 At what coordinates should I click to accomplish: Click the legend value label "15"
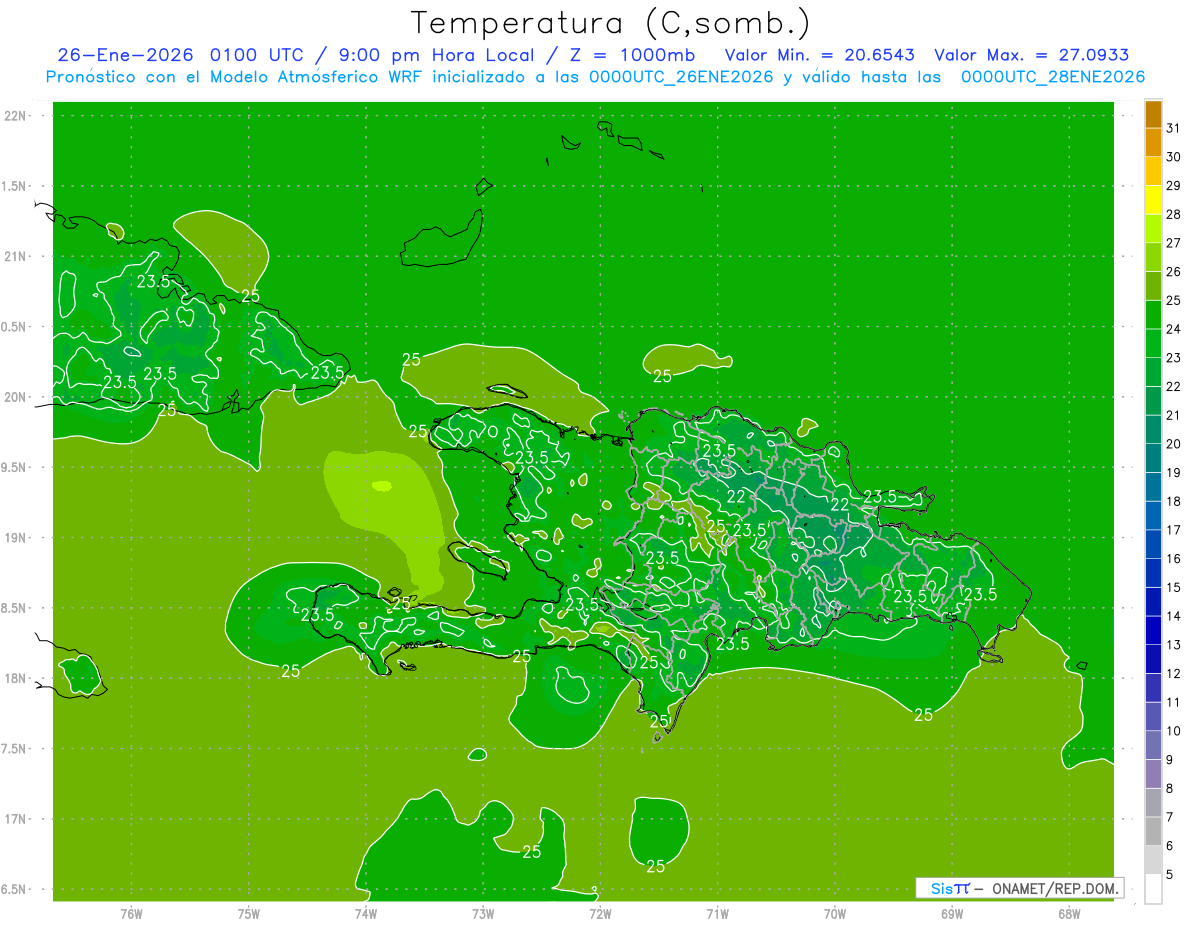coord(1173,588)
